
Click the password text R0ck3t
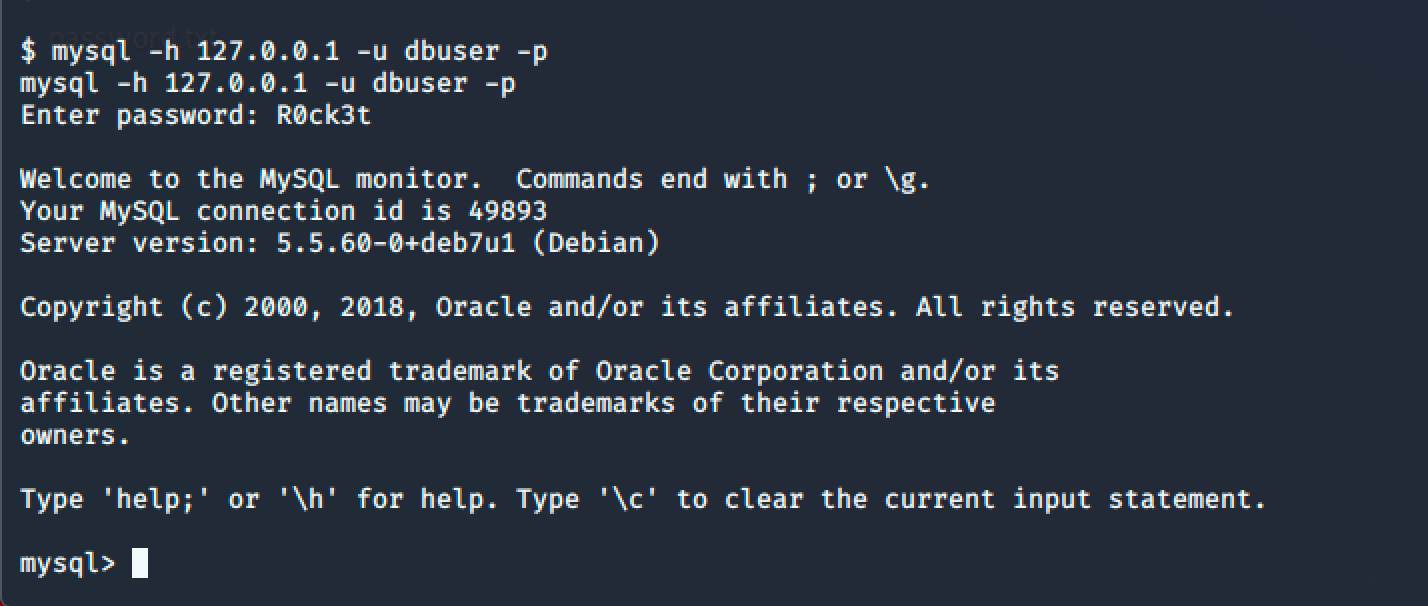(323, 115)
